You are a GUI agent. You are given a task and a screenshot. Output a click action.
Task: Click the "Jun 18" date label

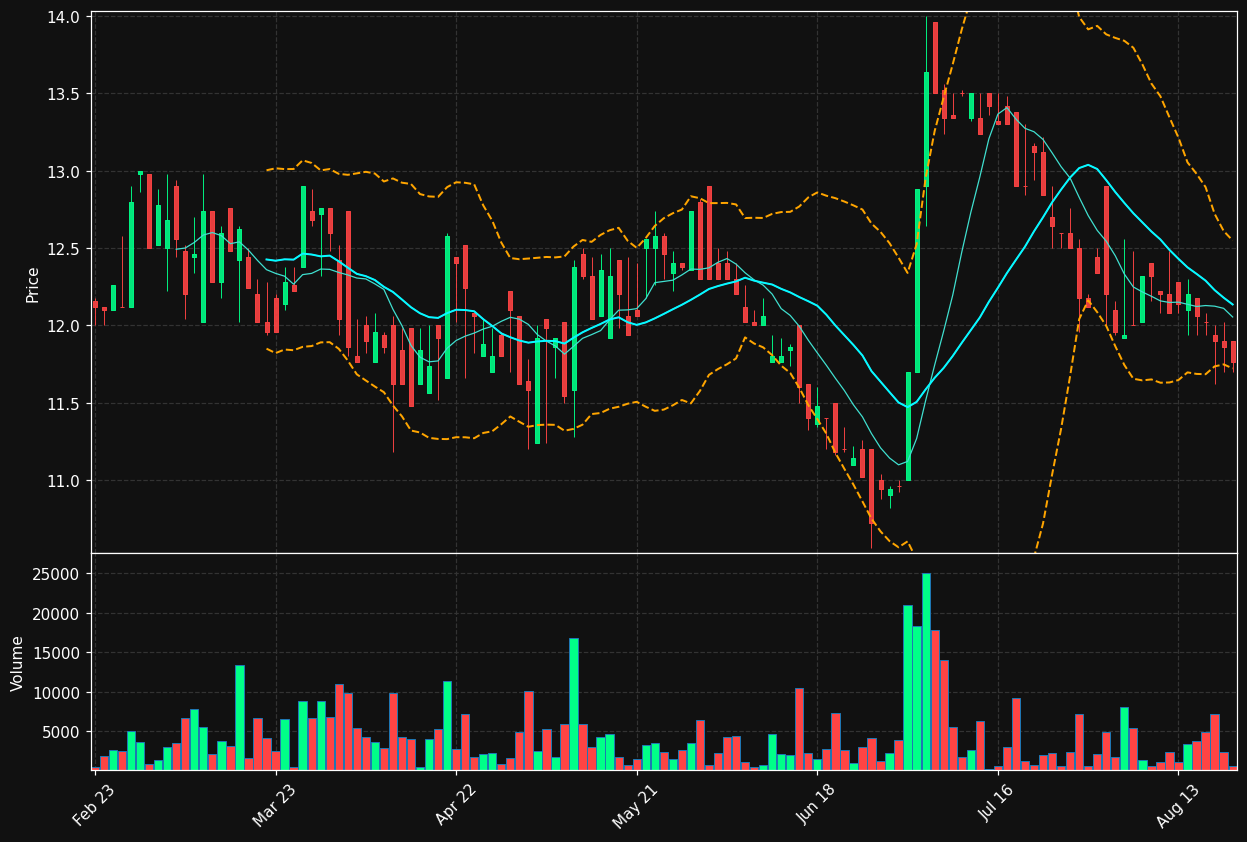[x=815, y=804]
